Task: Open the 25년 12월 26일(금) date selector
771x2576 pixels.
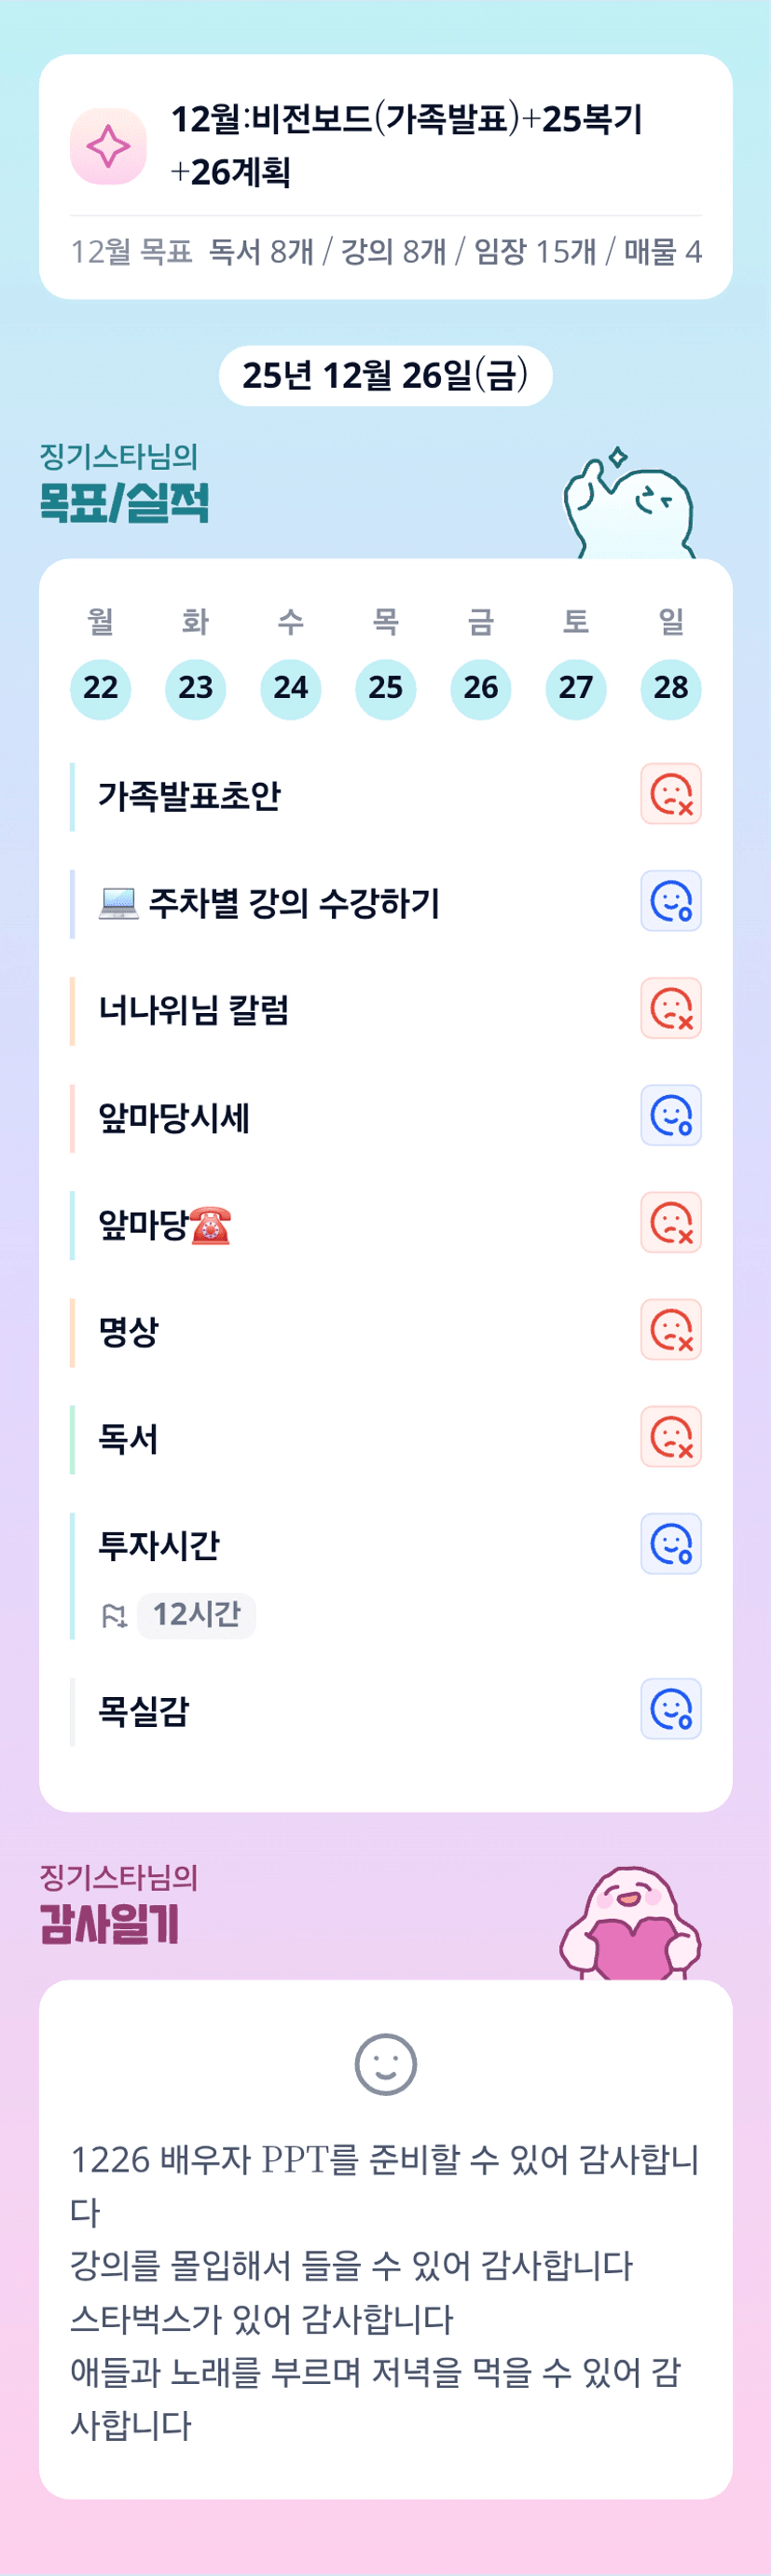Action: click(385, 376)
